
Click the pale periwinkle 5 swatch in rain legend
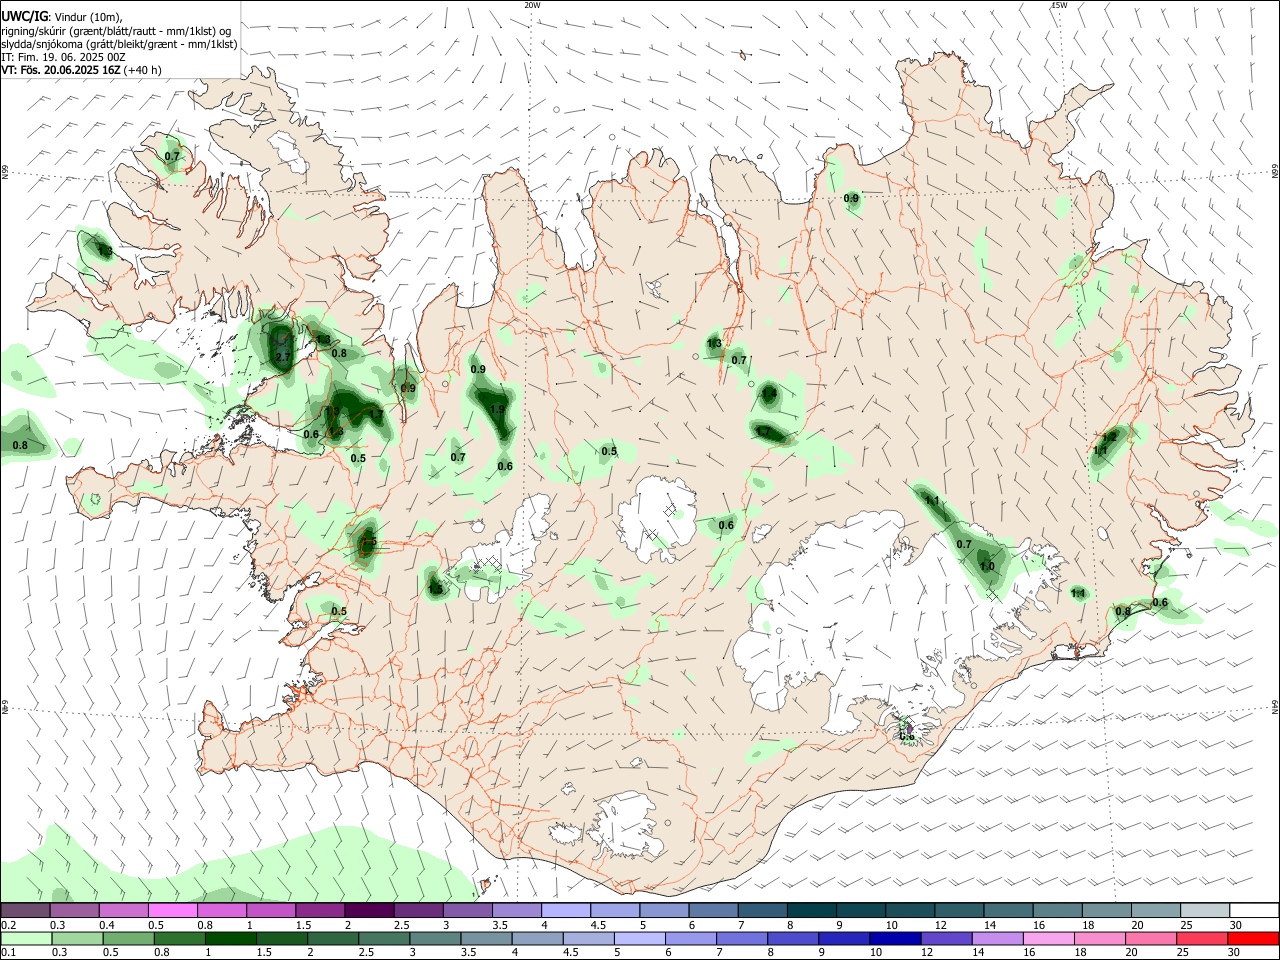tap(640, 939)
